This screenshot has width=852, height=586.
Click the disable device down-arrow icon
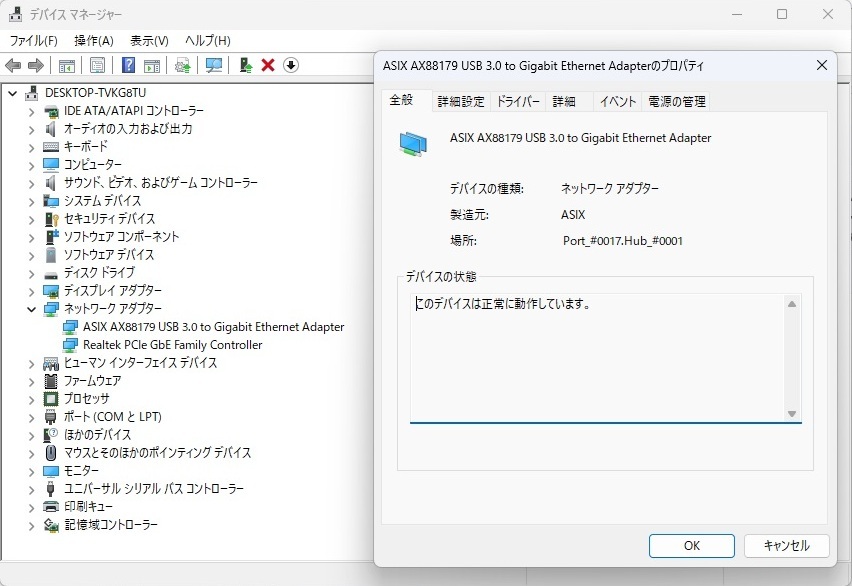291,65
